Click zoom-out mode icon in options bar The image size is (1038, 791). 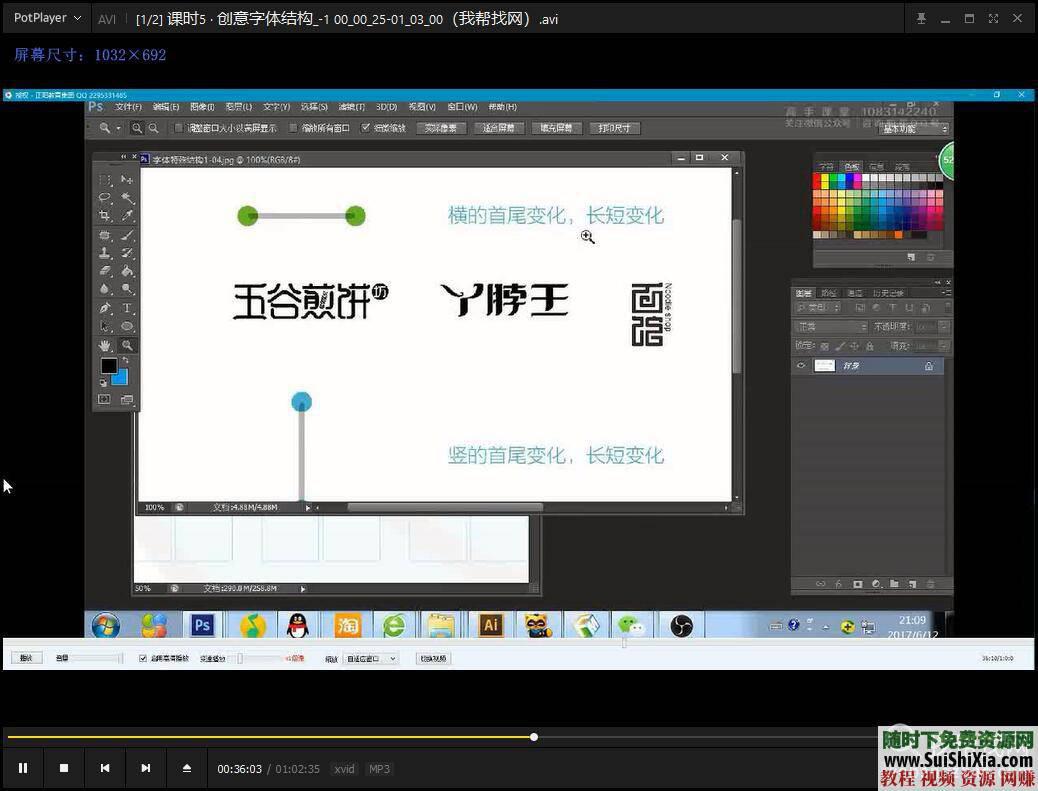tap(154, 128)
